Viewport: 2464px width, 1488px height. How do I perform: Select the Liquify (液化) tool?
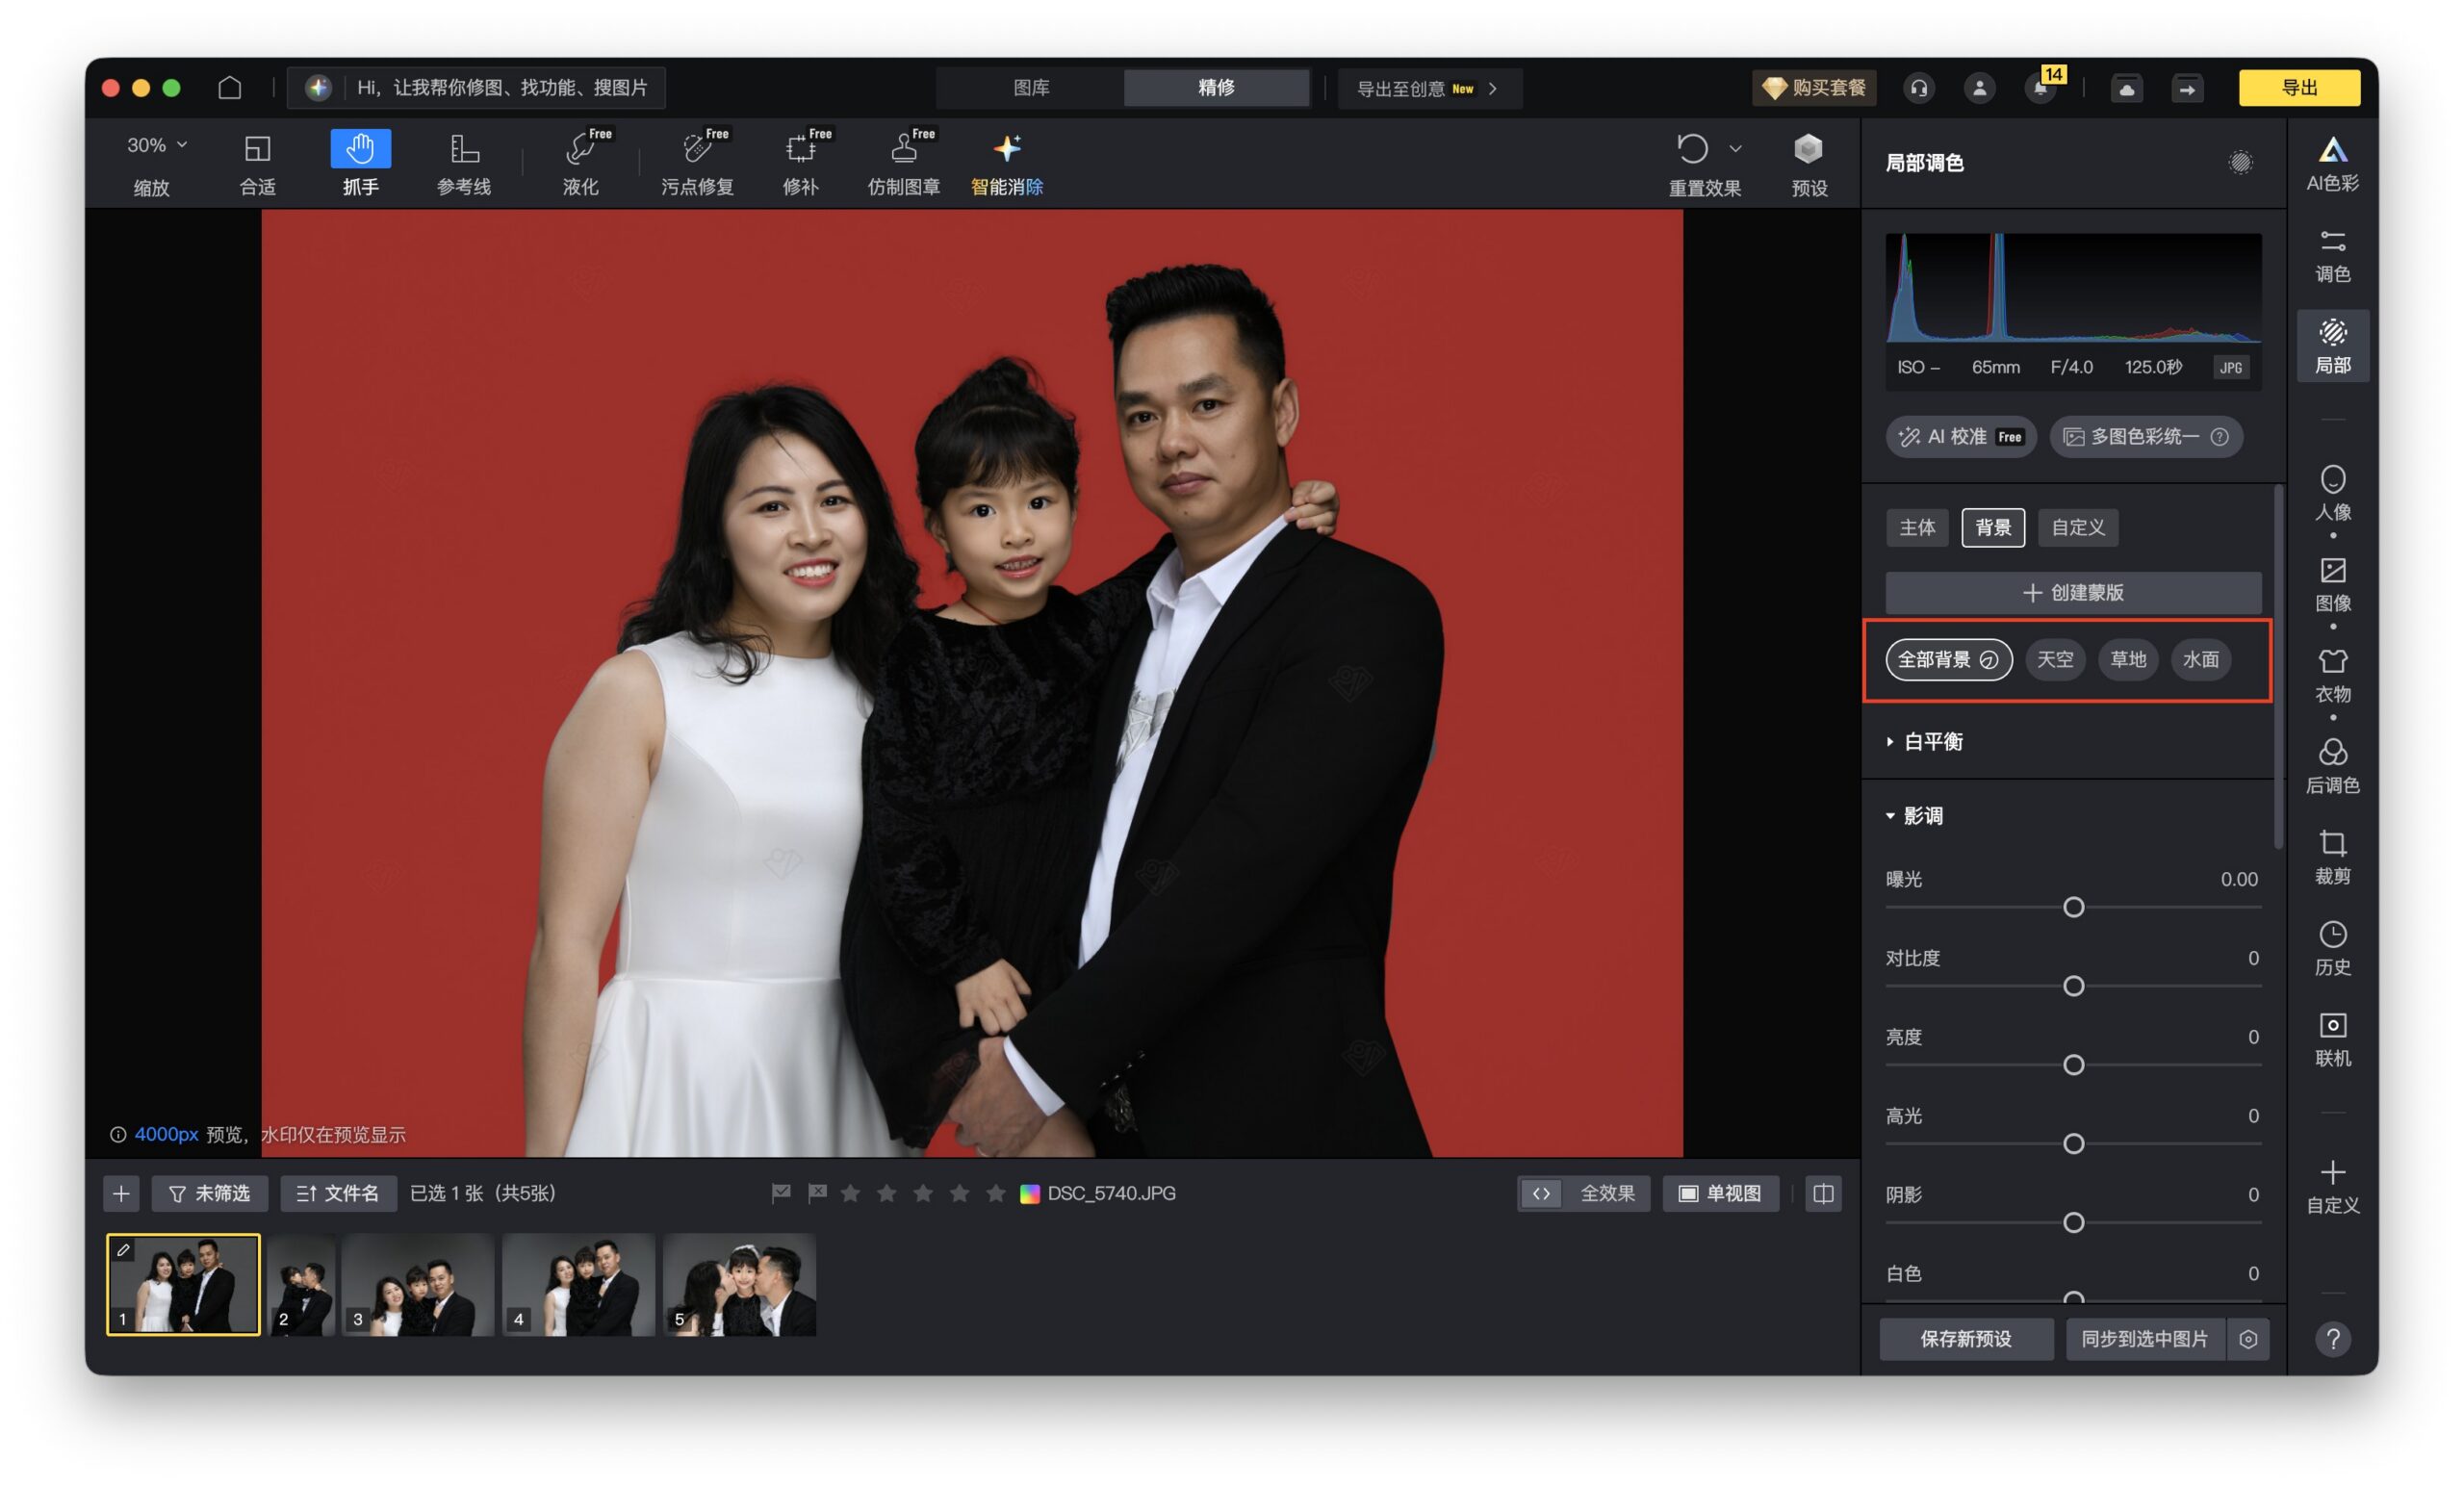pyautogui.click(x=581, y=162)
